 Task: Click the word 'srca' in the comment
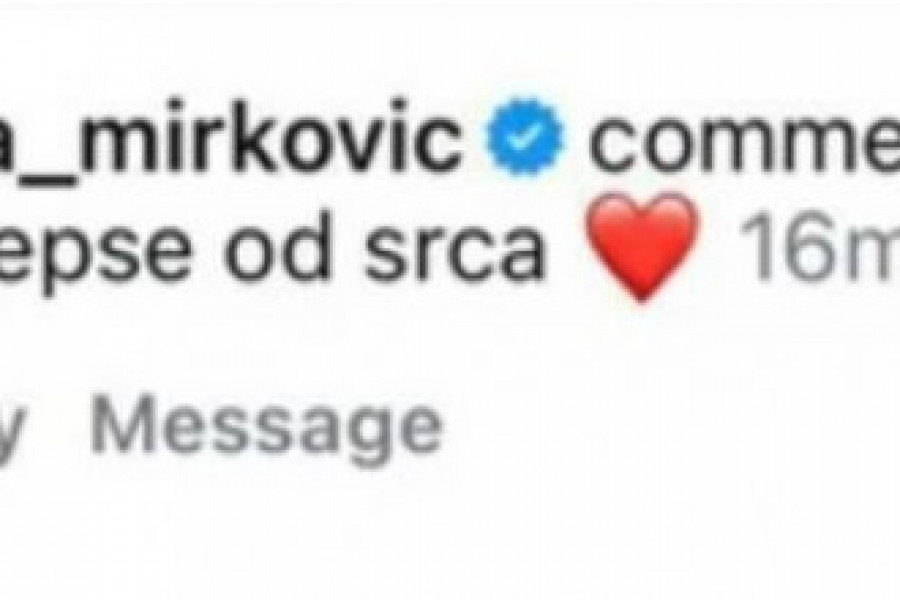453,253
